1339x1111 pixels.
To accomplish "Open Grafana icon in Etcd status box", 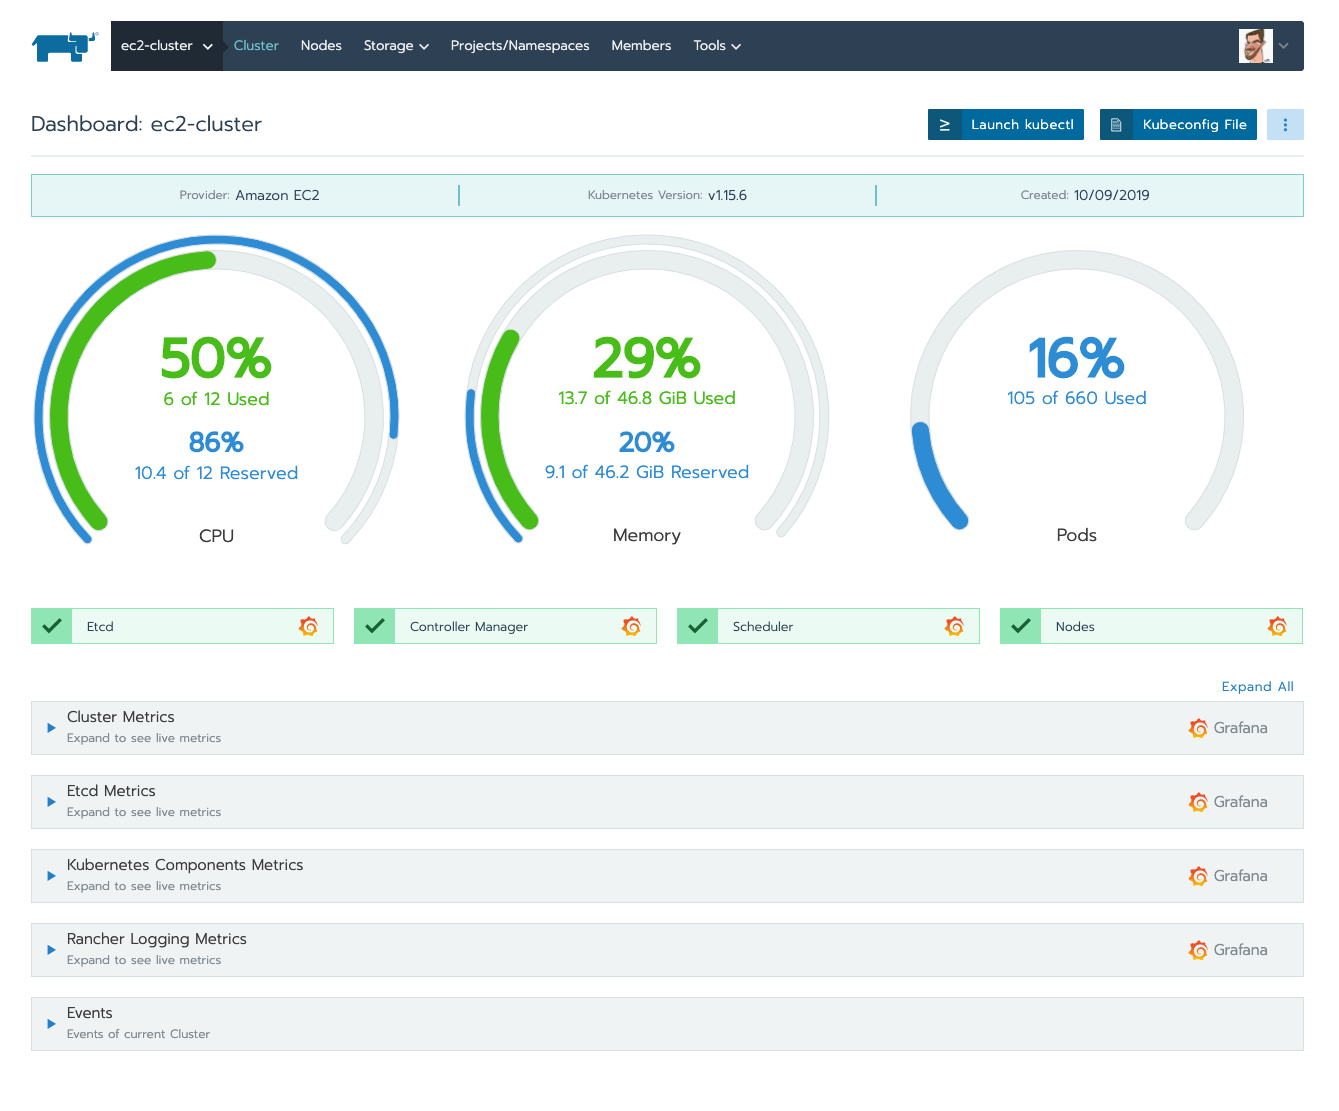I will coord(308,626).
